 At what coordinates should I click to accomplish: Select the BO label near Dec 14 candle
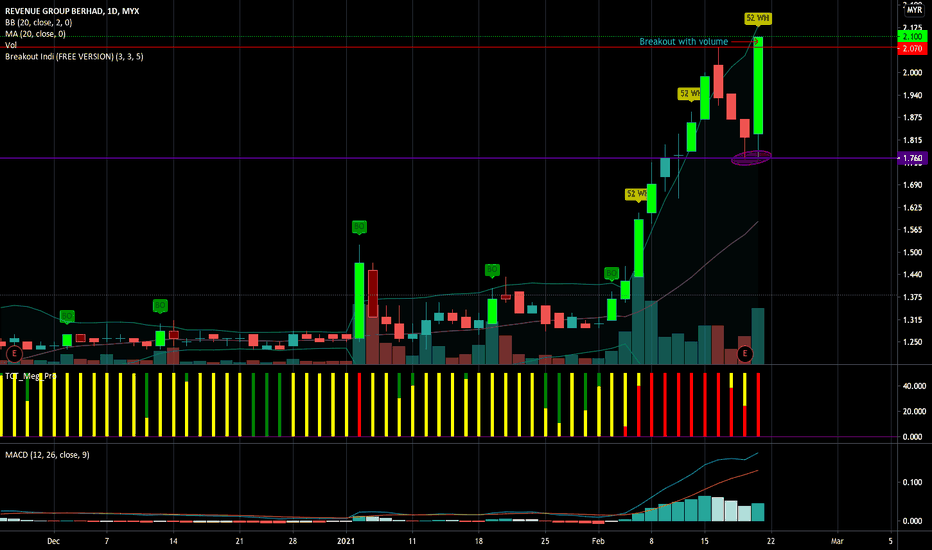pyautogui.click(x=160, y=306)
